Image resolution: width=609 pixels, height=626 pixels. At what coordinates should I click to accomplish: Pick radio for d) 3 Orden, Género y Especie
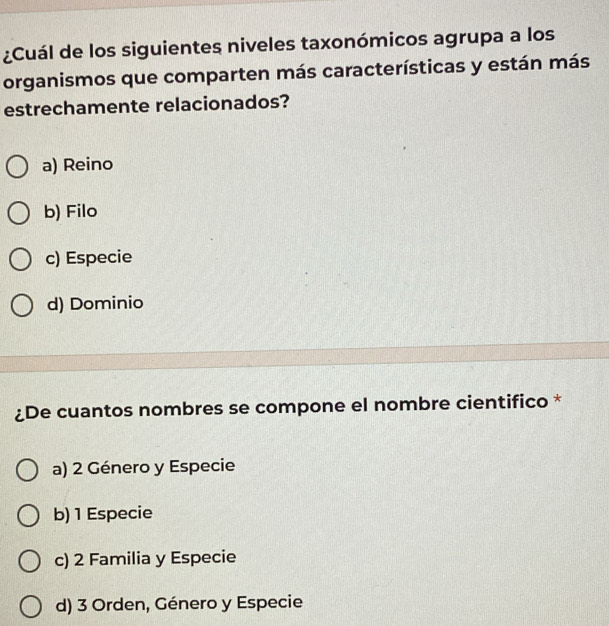coord(31,607)
